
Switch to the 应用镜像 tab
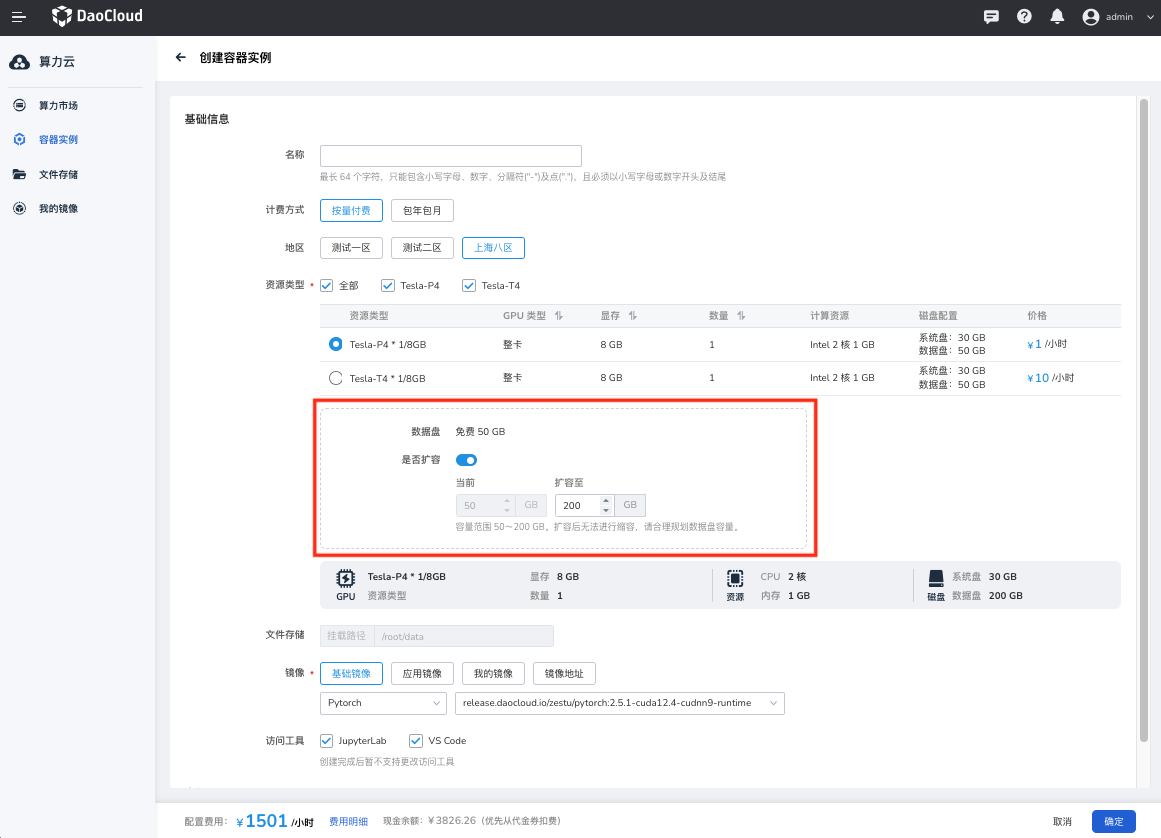click(x=422, y=673)
